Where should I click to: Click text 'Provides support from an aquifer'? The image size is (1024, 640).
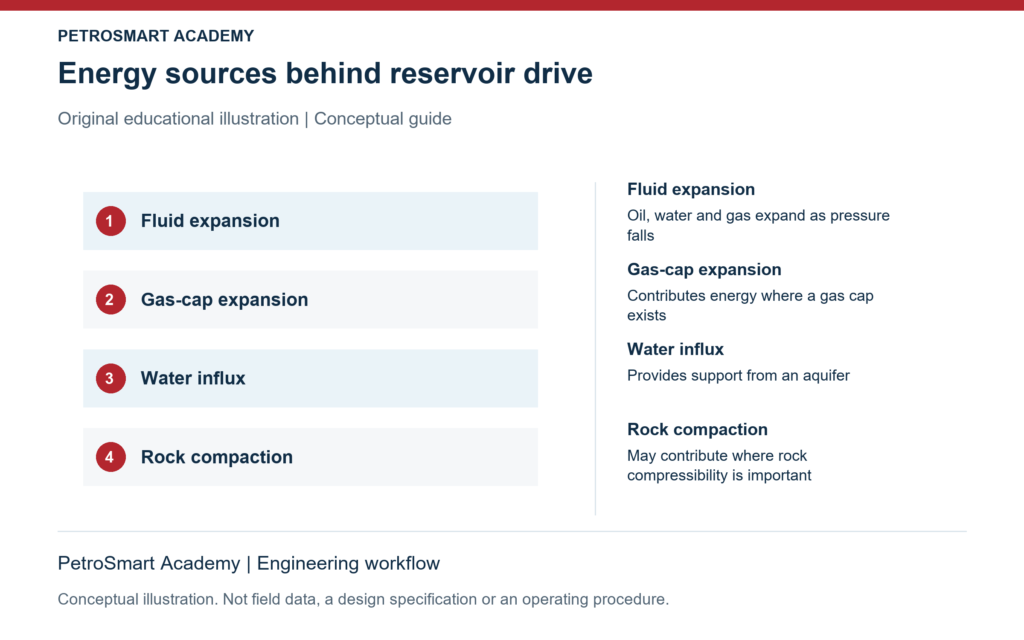738,376
